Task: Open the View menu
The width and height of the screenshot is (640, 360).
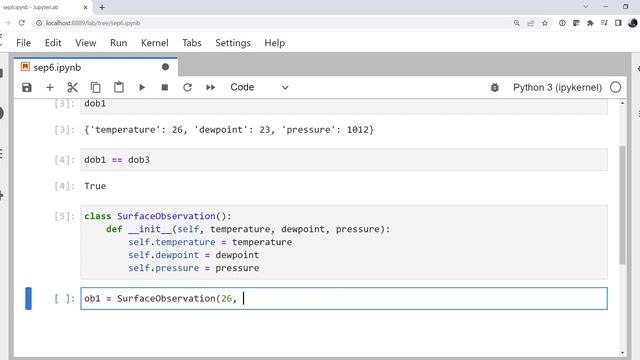Action: point(86,43)
